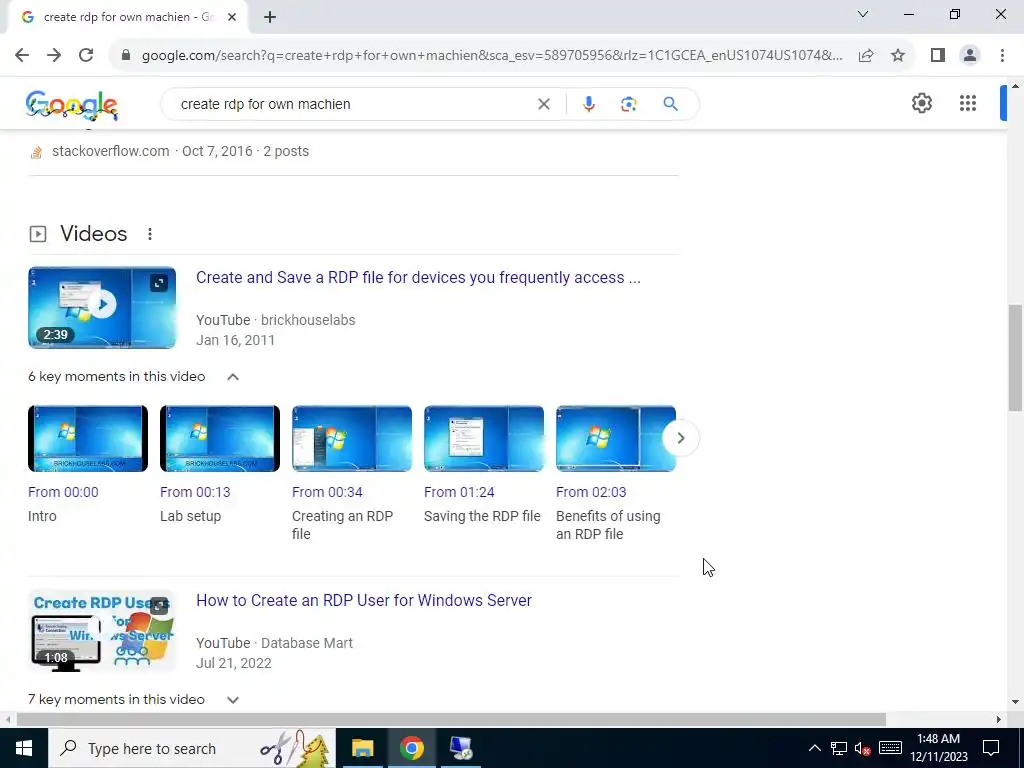
Task: Show hidden system tray icons
Action: pos(814,748)
